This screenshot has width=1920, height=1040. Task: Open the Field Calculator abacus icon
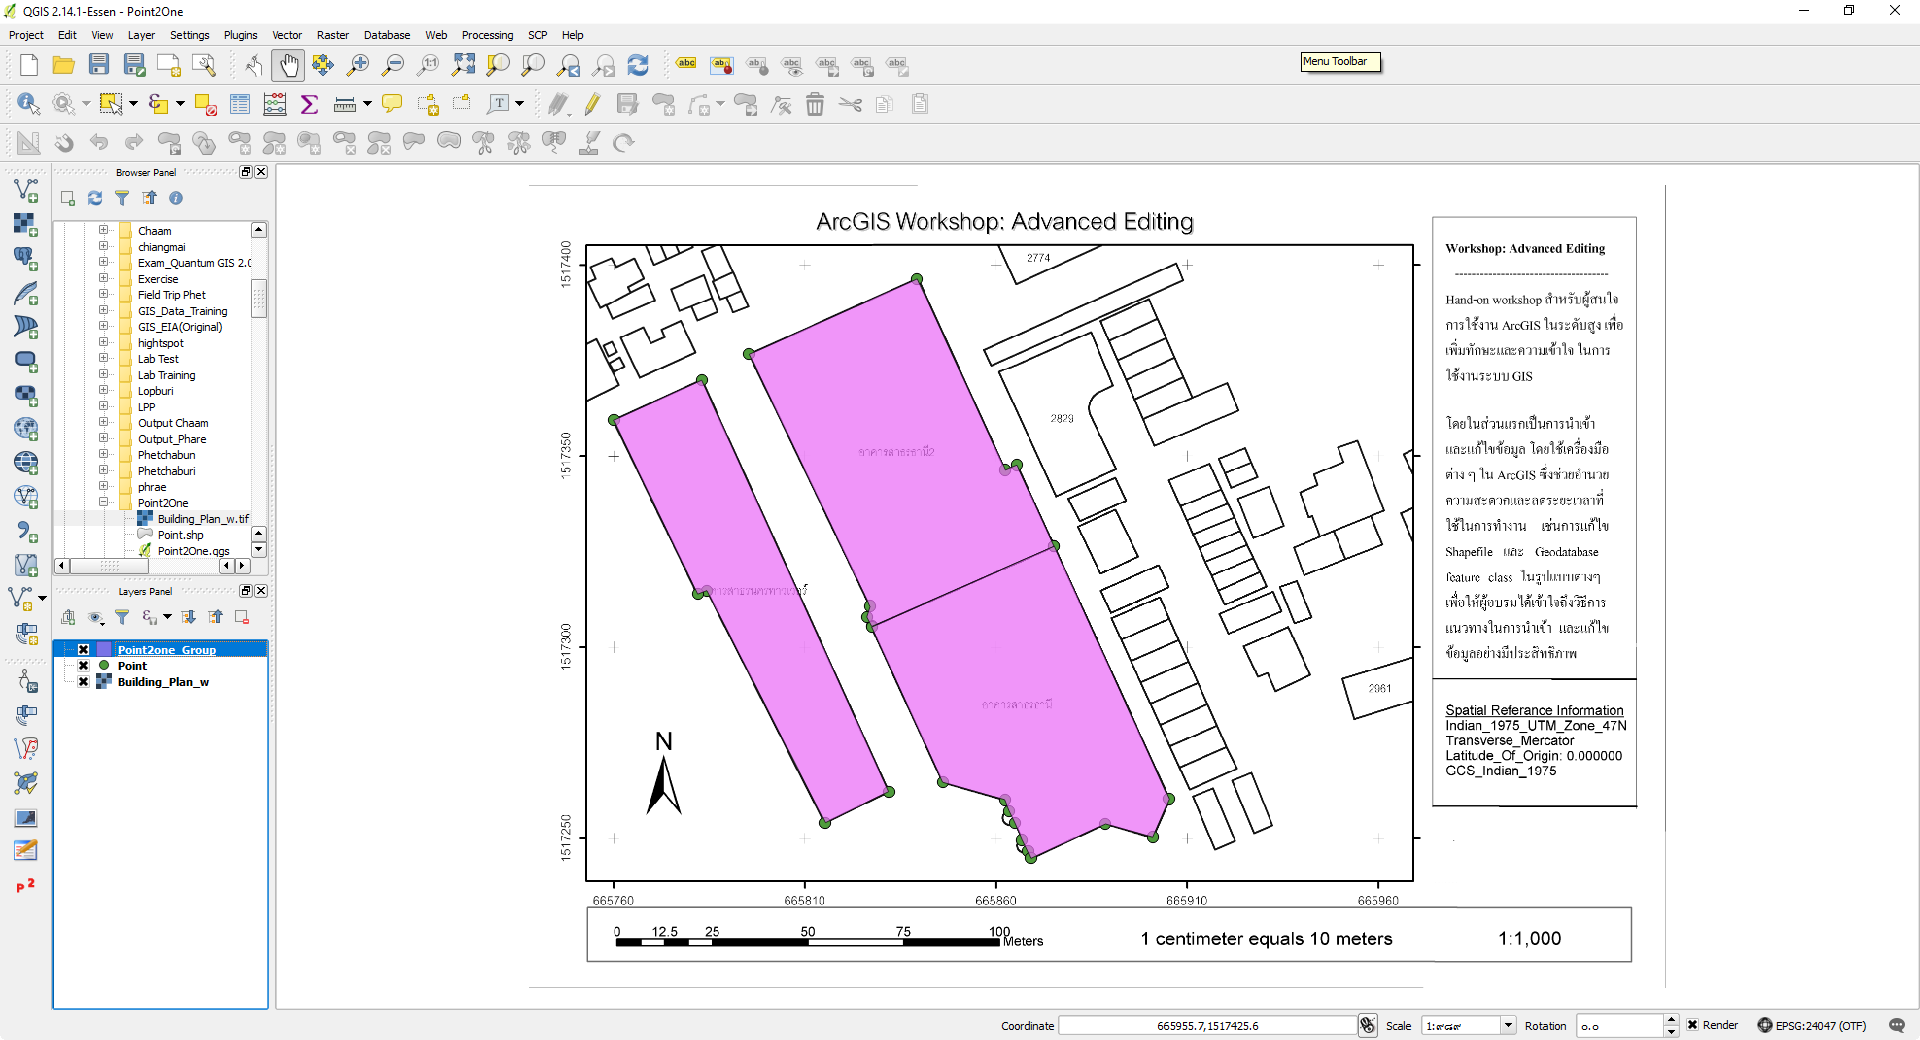[275, 104]
